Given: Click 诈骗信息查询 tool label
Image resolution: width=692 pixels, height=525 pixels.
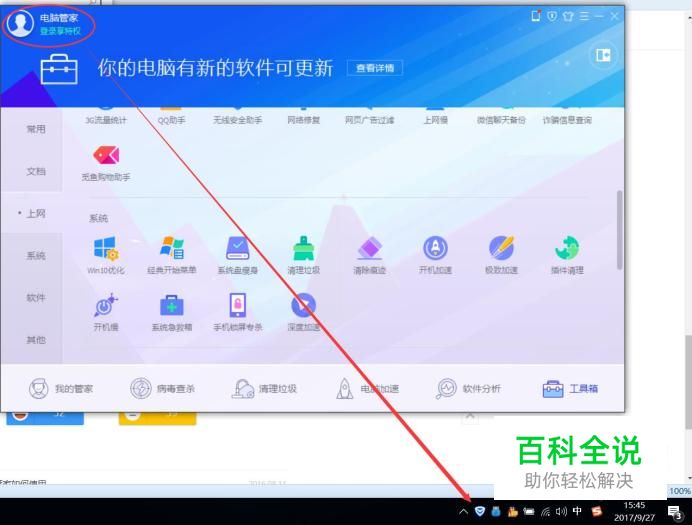Looking at the screenshot, I should 567,120.
